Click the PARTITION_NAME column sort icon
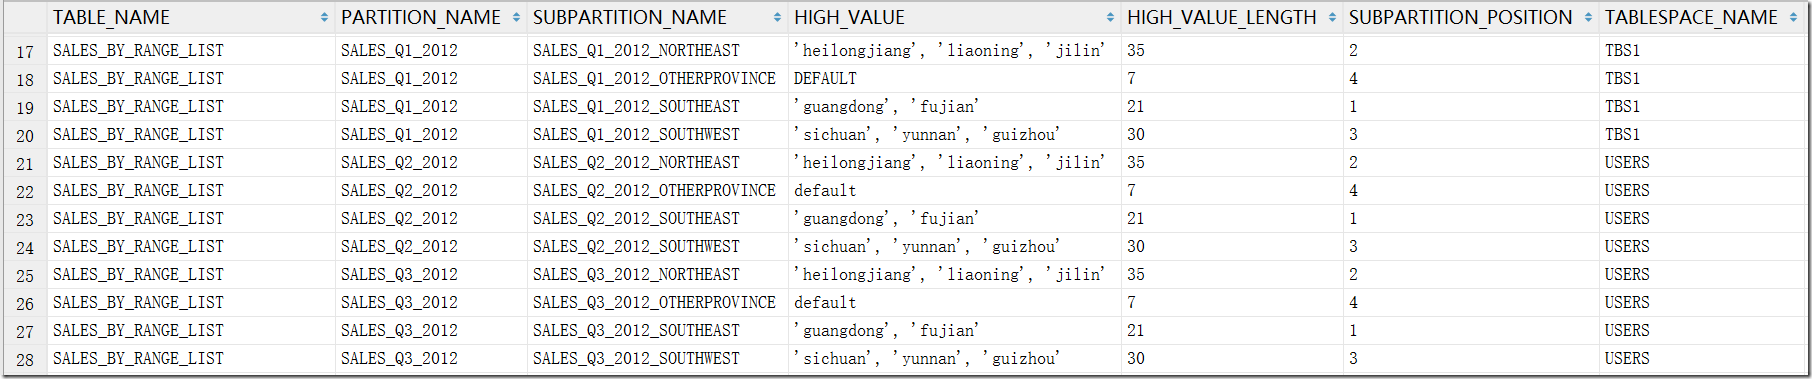This screenshot has width=1812, height=379. (x=516, y=18)
